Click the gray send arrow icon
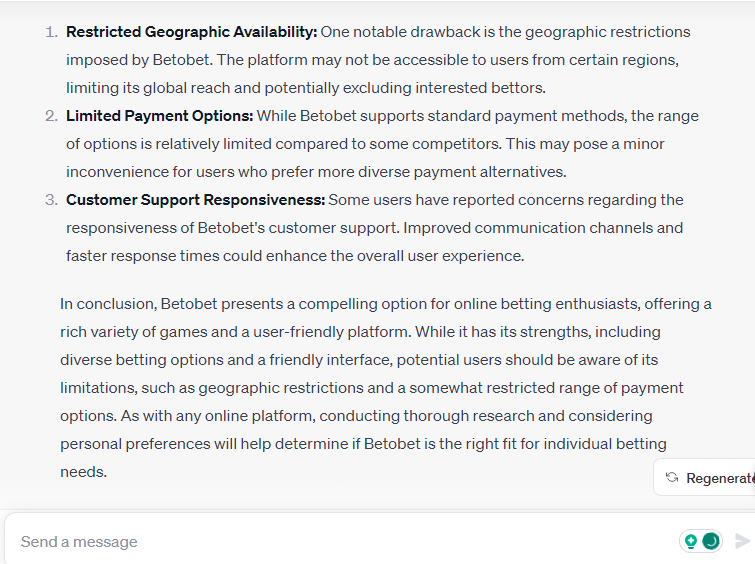The width and height of the screenshot is (755, 564). point(742,541)
